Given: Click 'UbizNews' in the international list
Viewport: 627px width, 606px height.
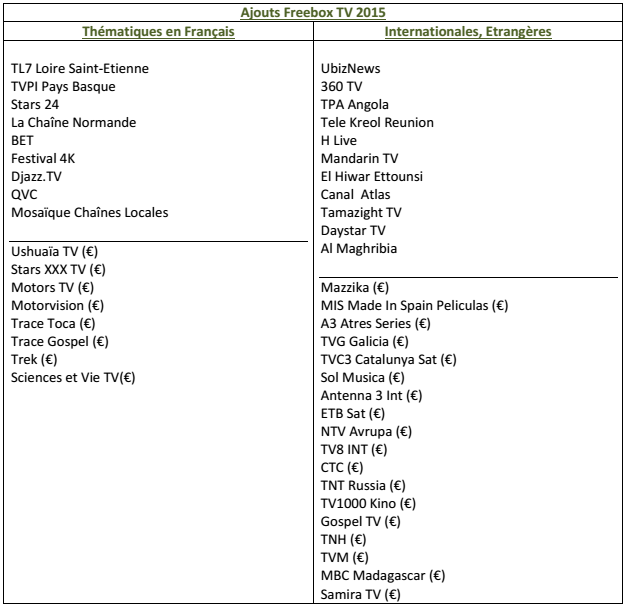Looking at the screenshot, I should (350, 68).
